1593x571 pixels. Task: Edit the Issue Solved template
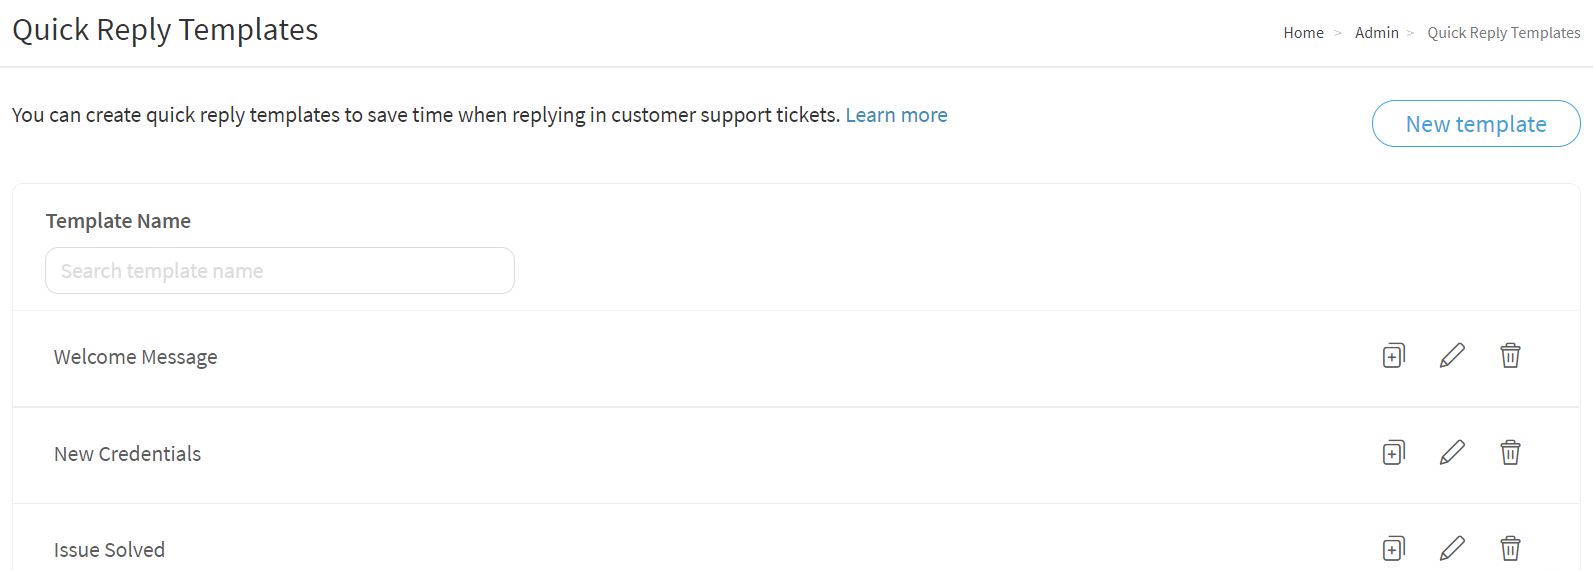pos(1452,548)
